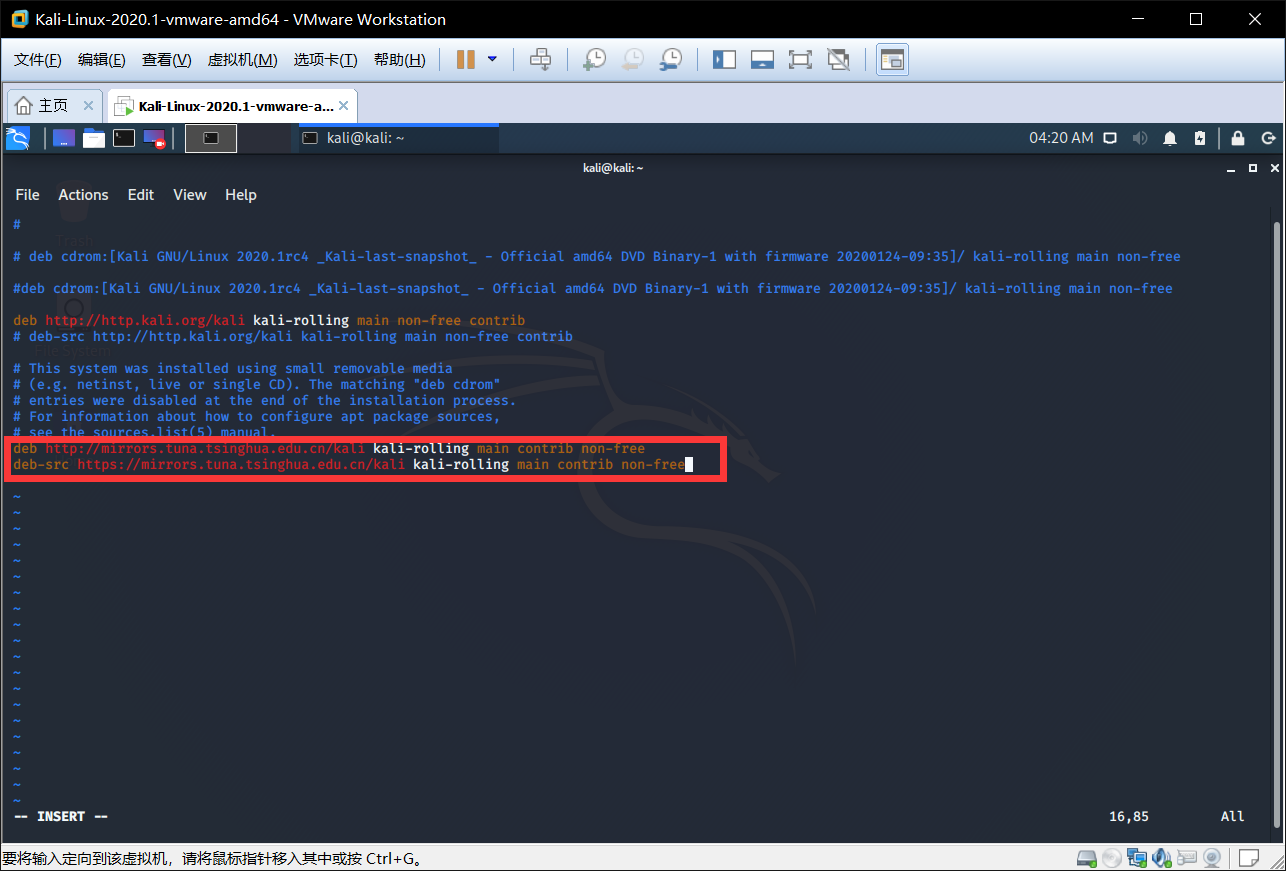Open the power manager battery icon
1286x871 pixels.
[1200, 138]
